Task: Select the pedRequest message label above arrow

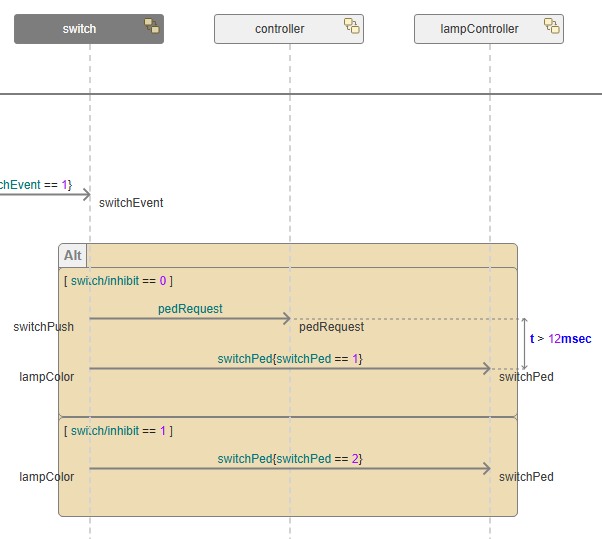Action: click(190, 309)
